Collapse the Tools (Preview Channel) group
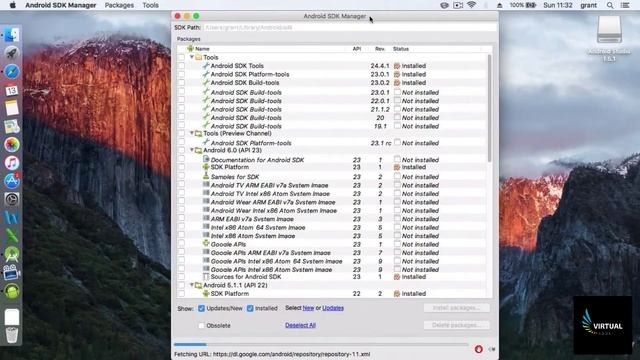 click(x=192, y=133)
